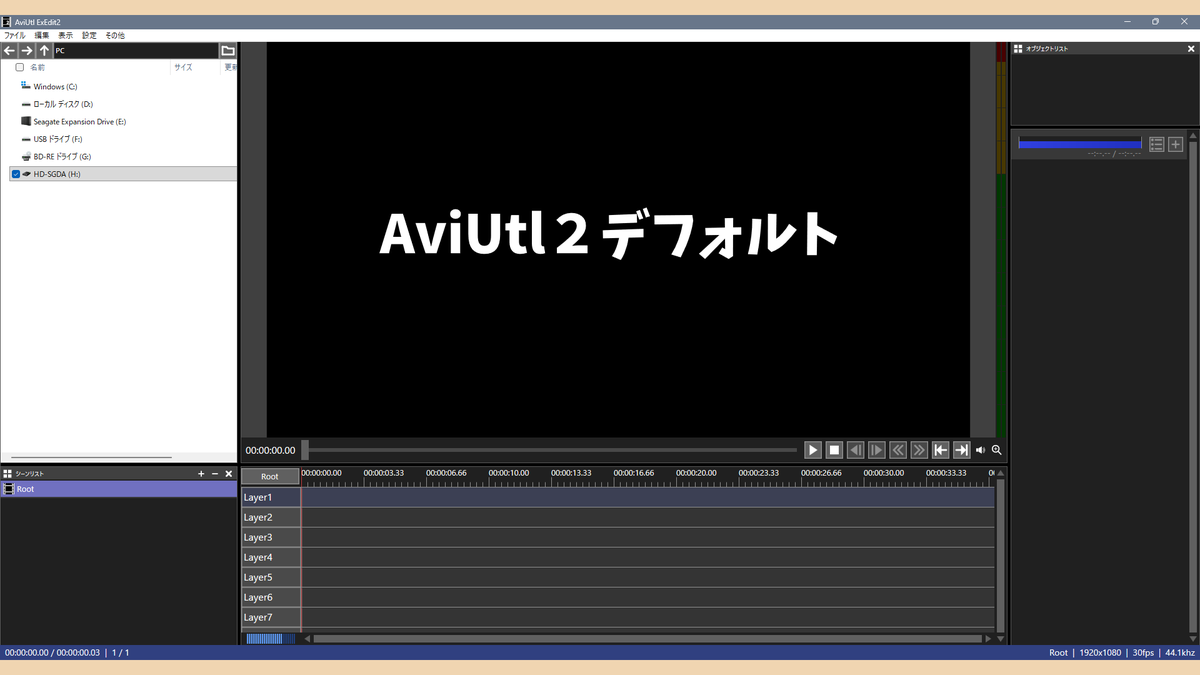Open the 設定 menu
1200x675 pixels.
[90, 35]
